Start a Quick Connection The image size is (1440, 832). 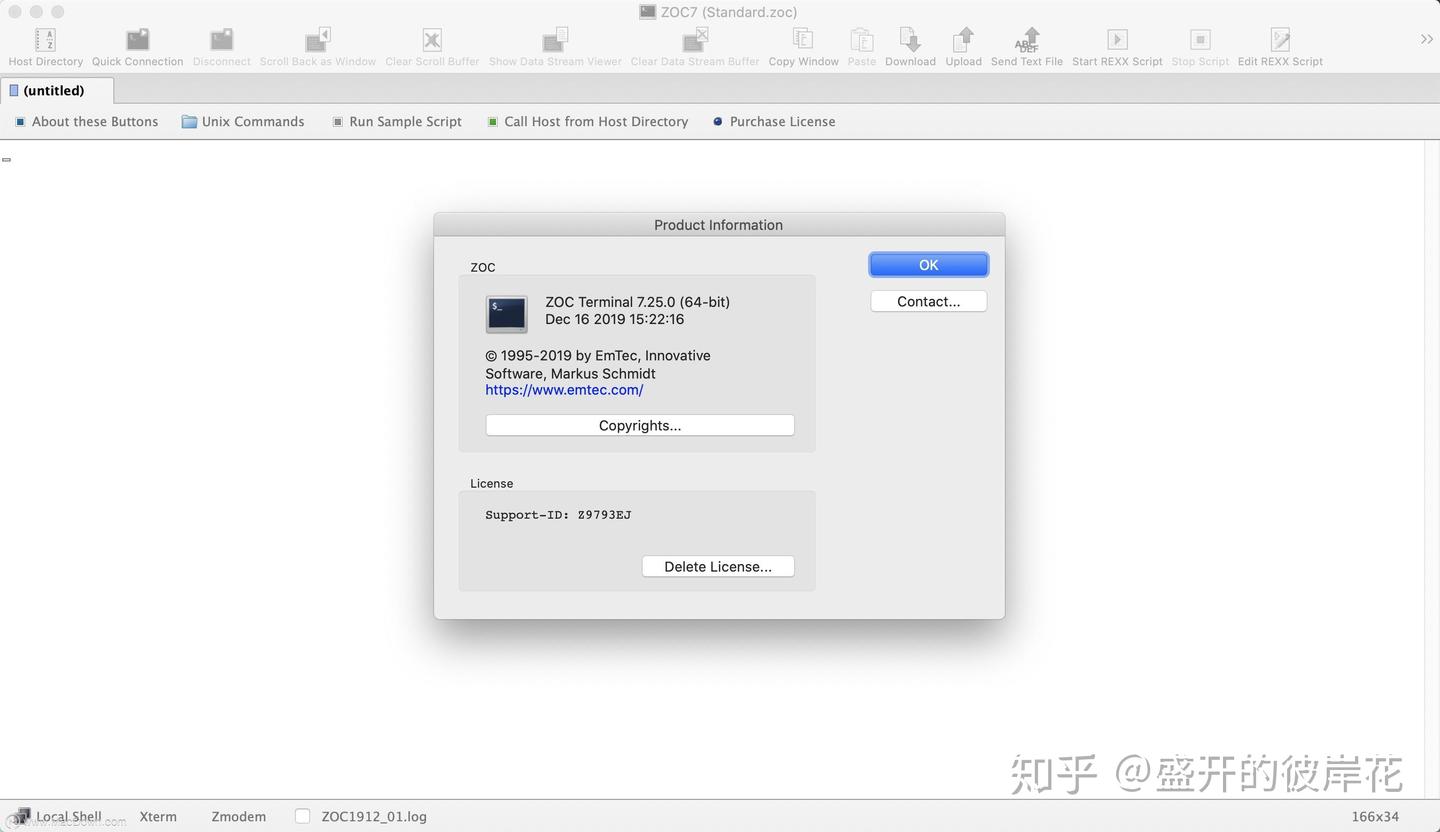click(x=137, y=42)
